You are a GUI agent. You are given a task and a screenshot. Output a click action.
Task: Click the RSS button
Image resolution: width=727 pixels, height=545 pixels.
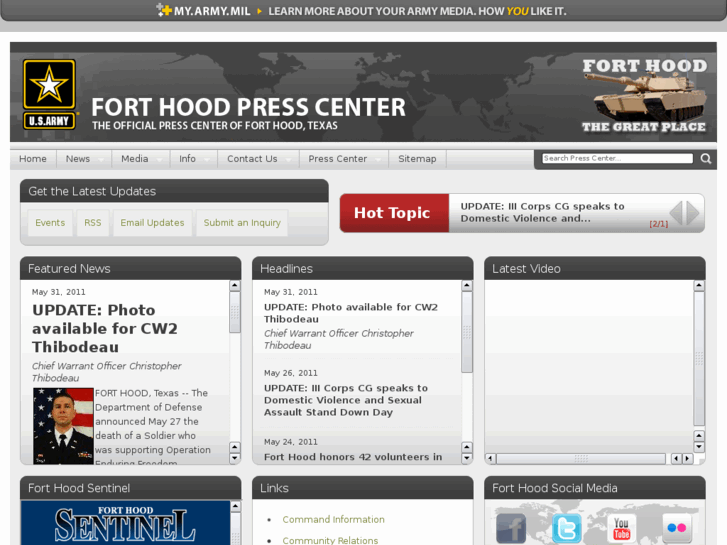[x=93, y=223]
